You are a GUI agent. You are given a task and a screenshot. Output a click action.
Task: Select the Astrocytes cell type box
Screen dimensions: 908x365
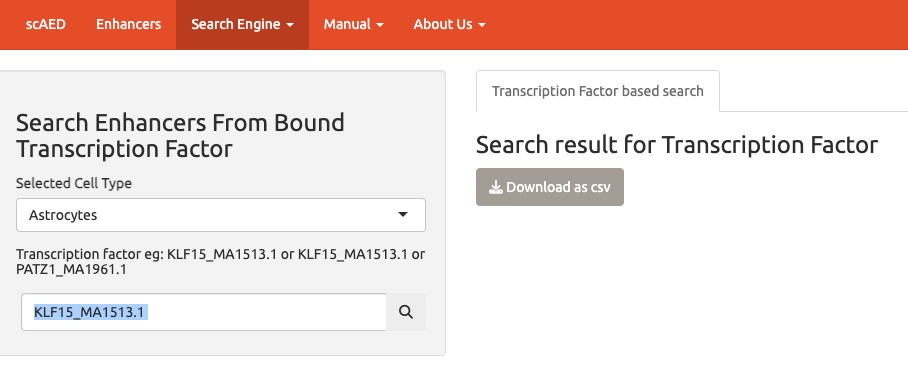point(221,215)
